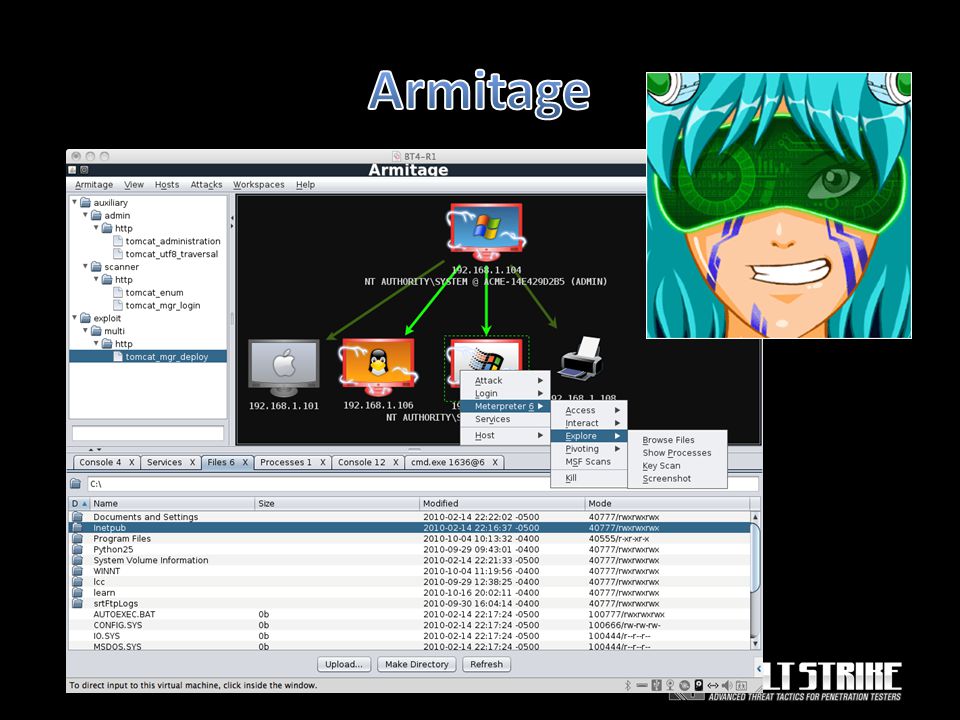The image size is (960, 720).
Task: Select MSF Scans menu entry
Action: [x=588, y=462]
